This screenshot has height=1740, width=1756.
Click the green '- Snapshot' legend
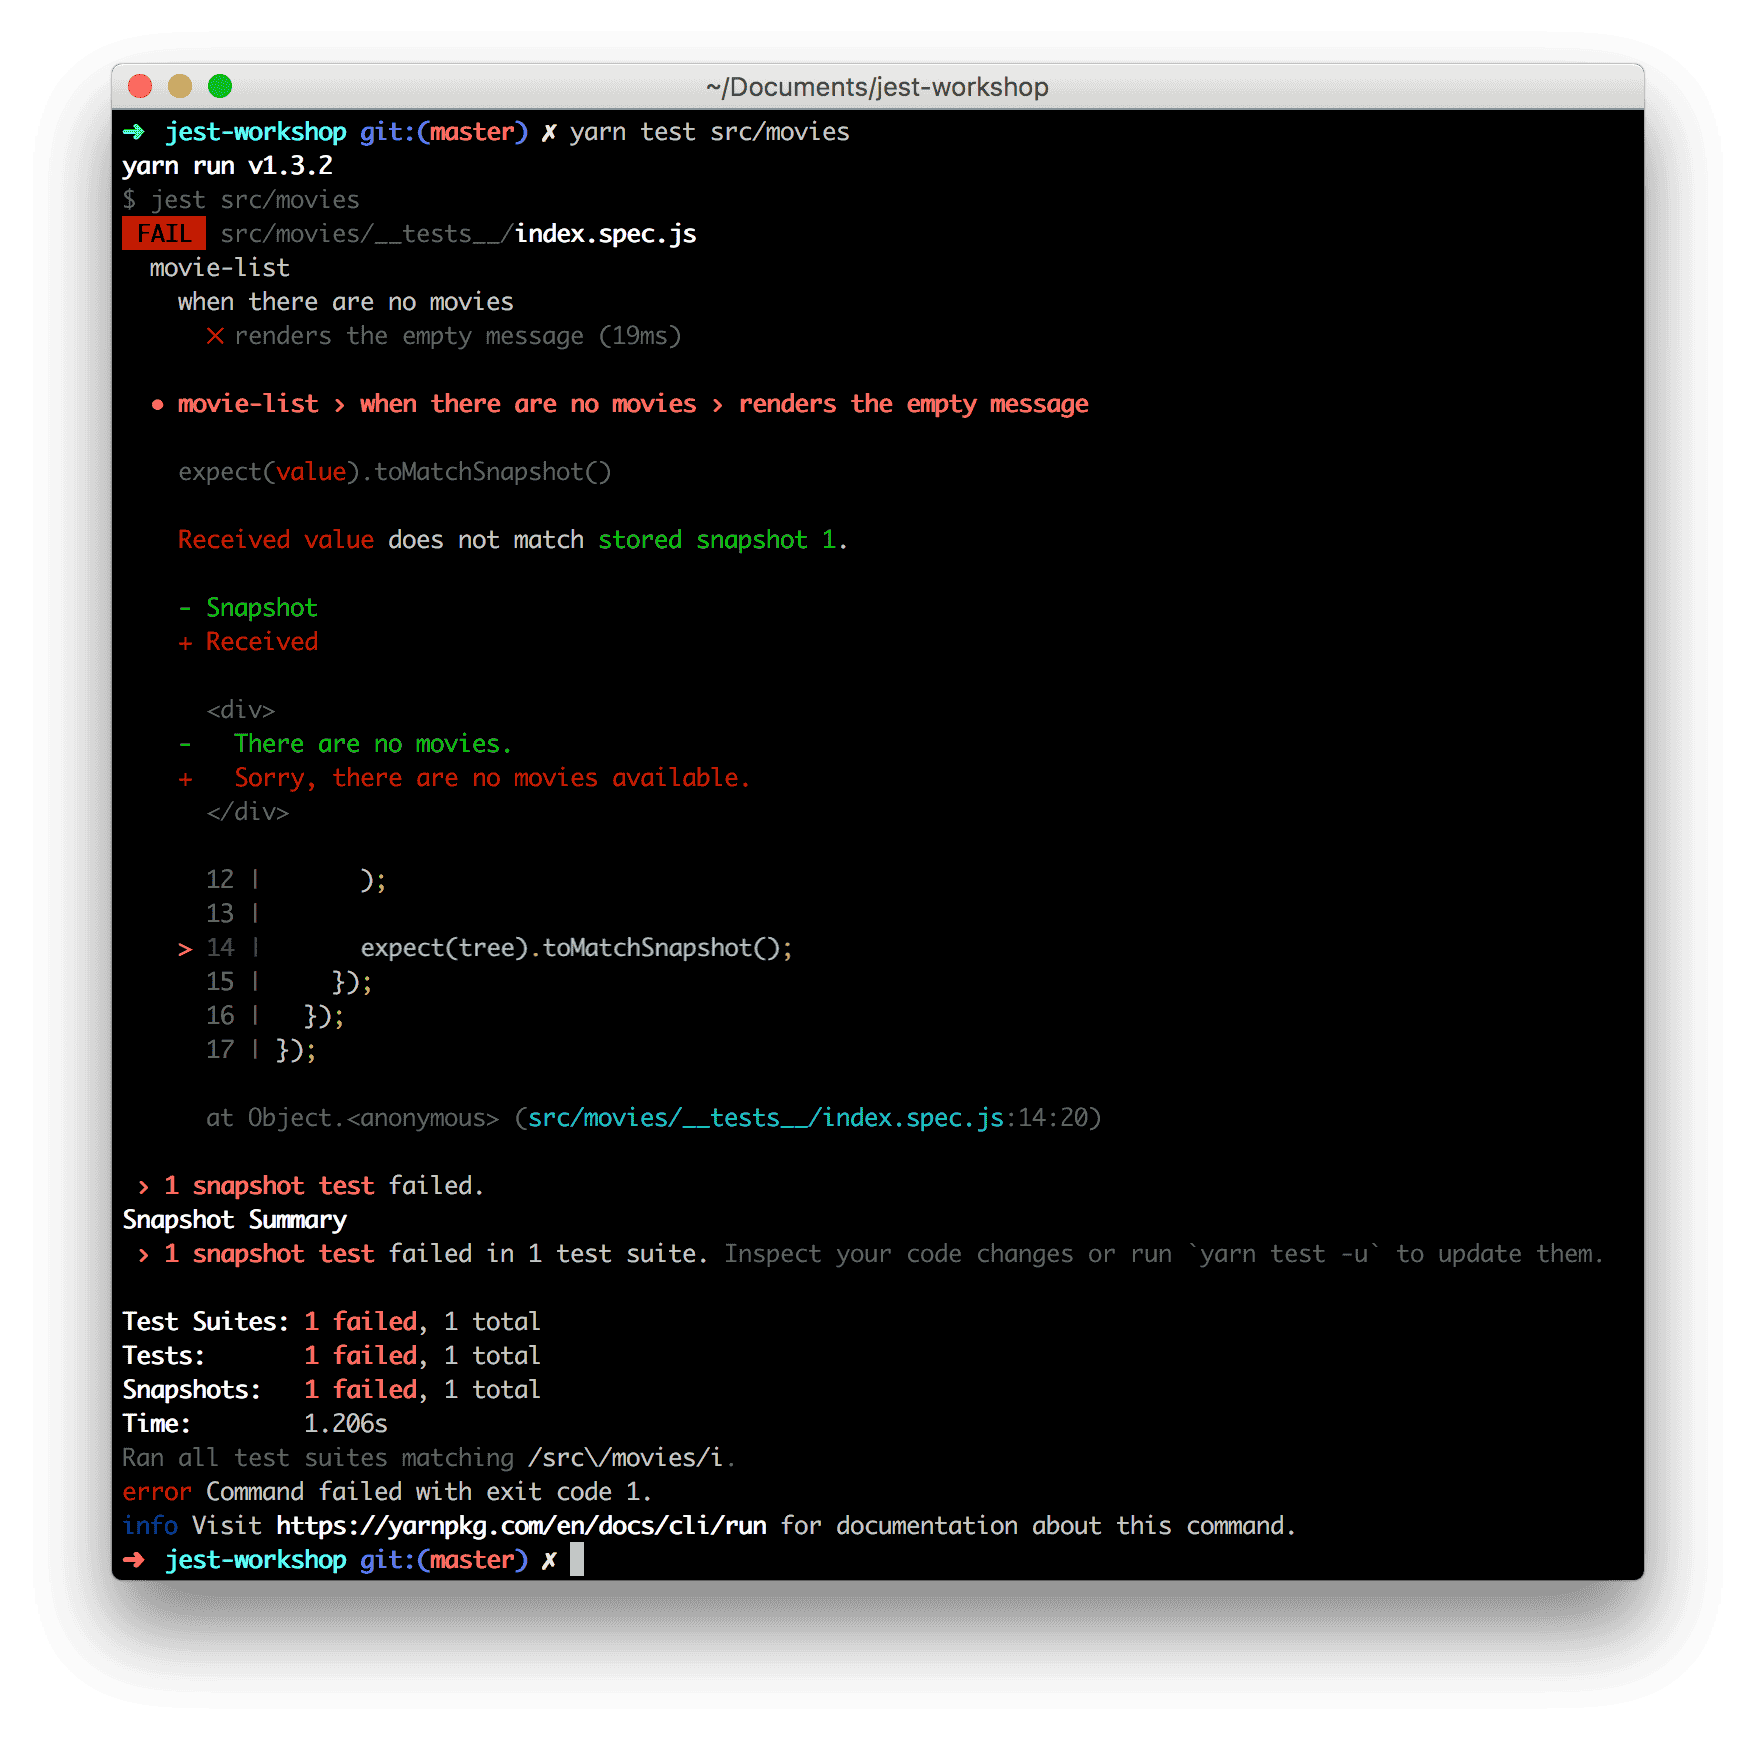[248, 608]
